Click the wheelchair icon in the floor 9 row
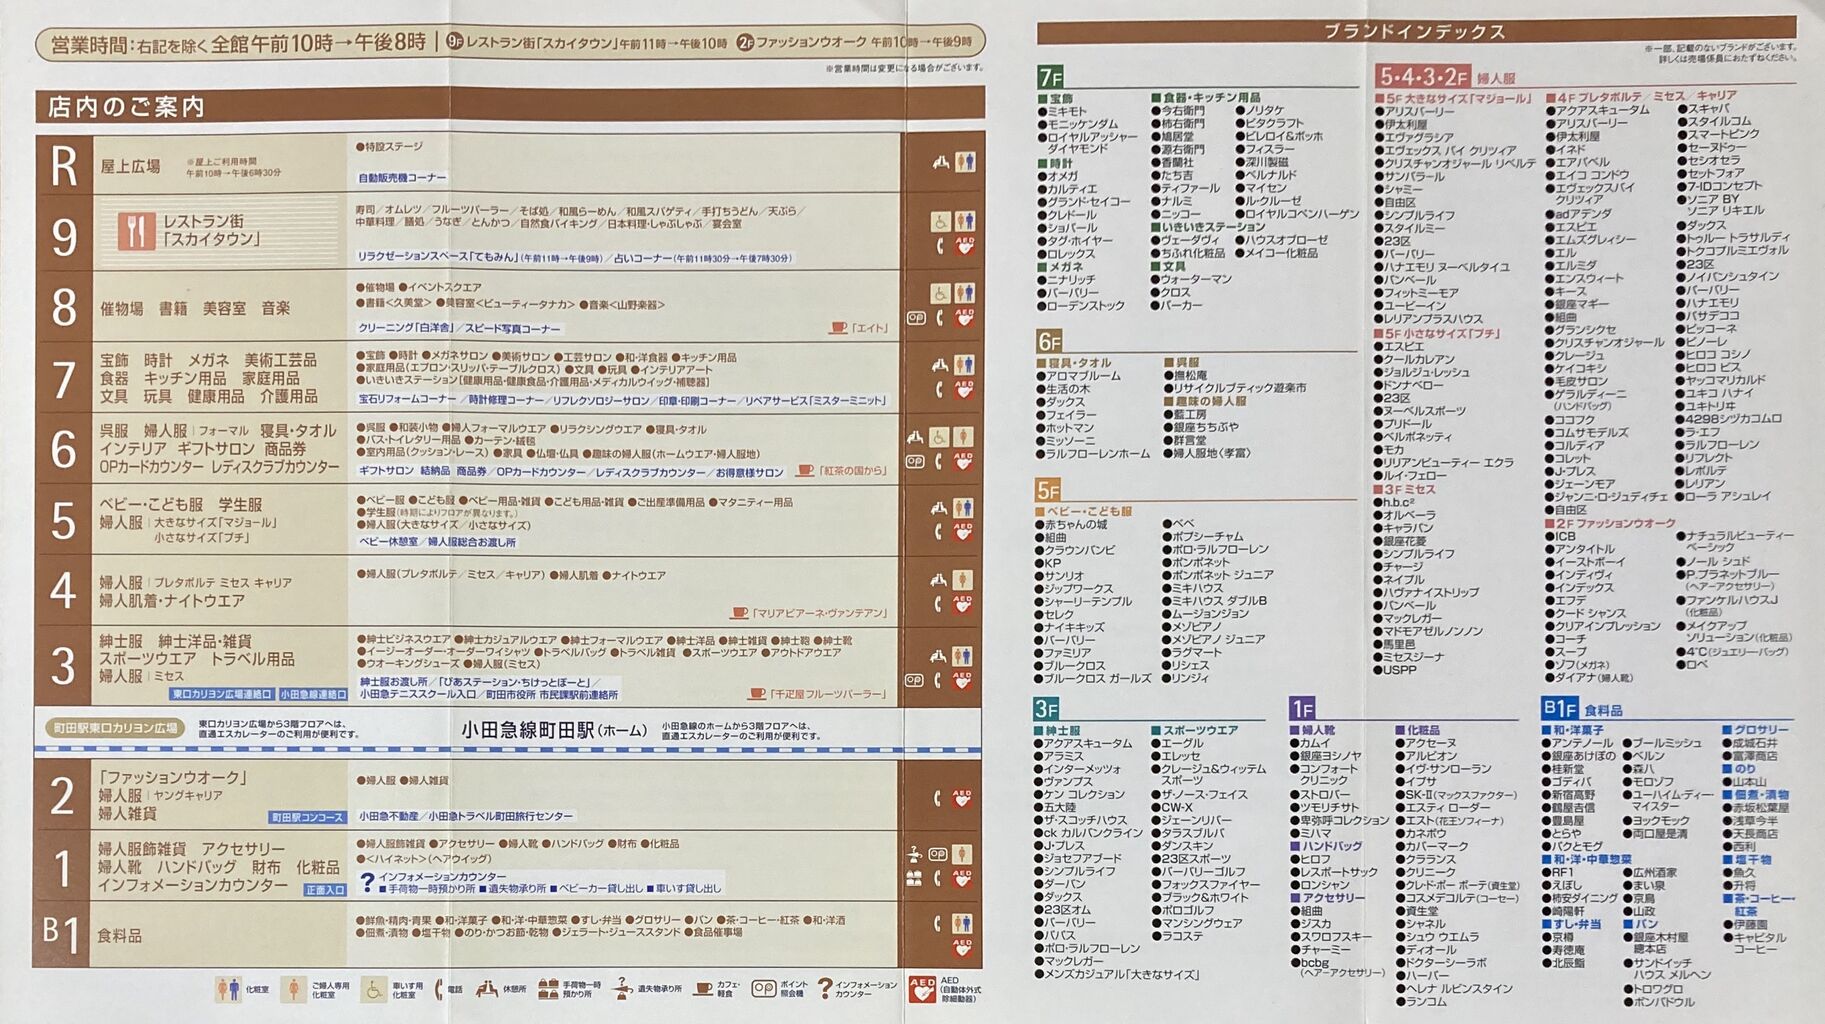This screenshot has height=1024, width=1825. tap(940, 221)
